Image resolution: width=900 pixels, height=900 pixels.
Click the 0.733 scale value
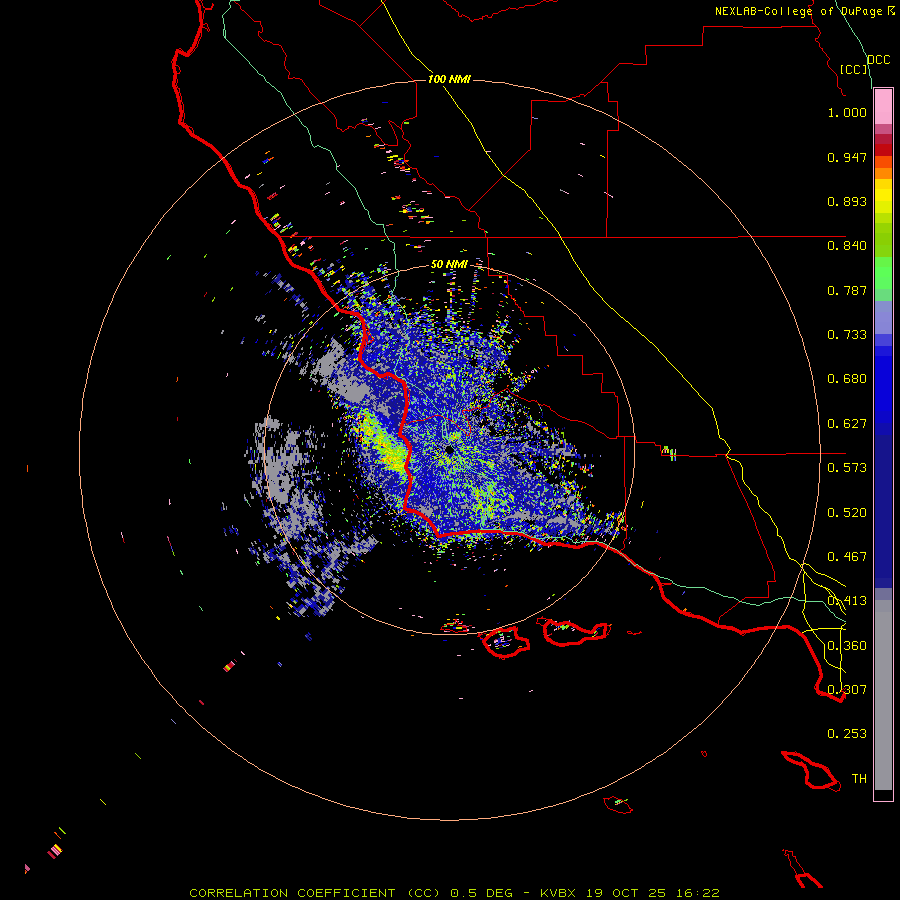pyautogui.click(x=847, y=335)
